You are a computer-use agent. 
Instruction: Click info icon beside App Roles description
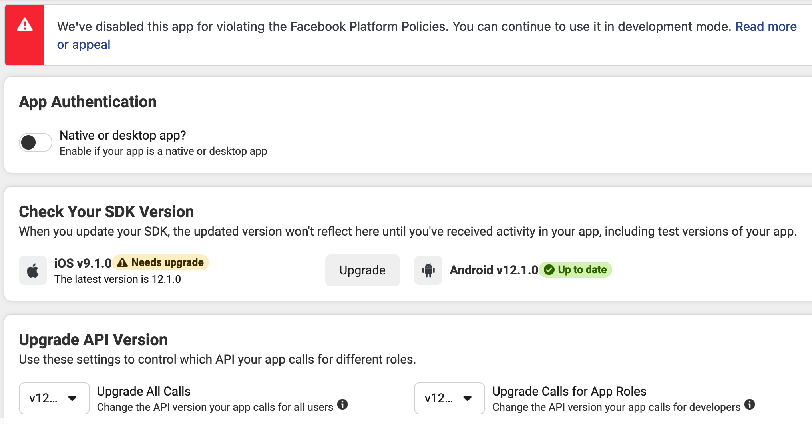pyautogui.click(x=749, y=405)
